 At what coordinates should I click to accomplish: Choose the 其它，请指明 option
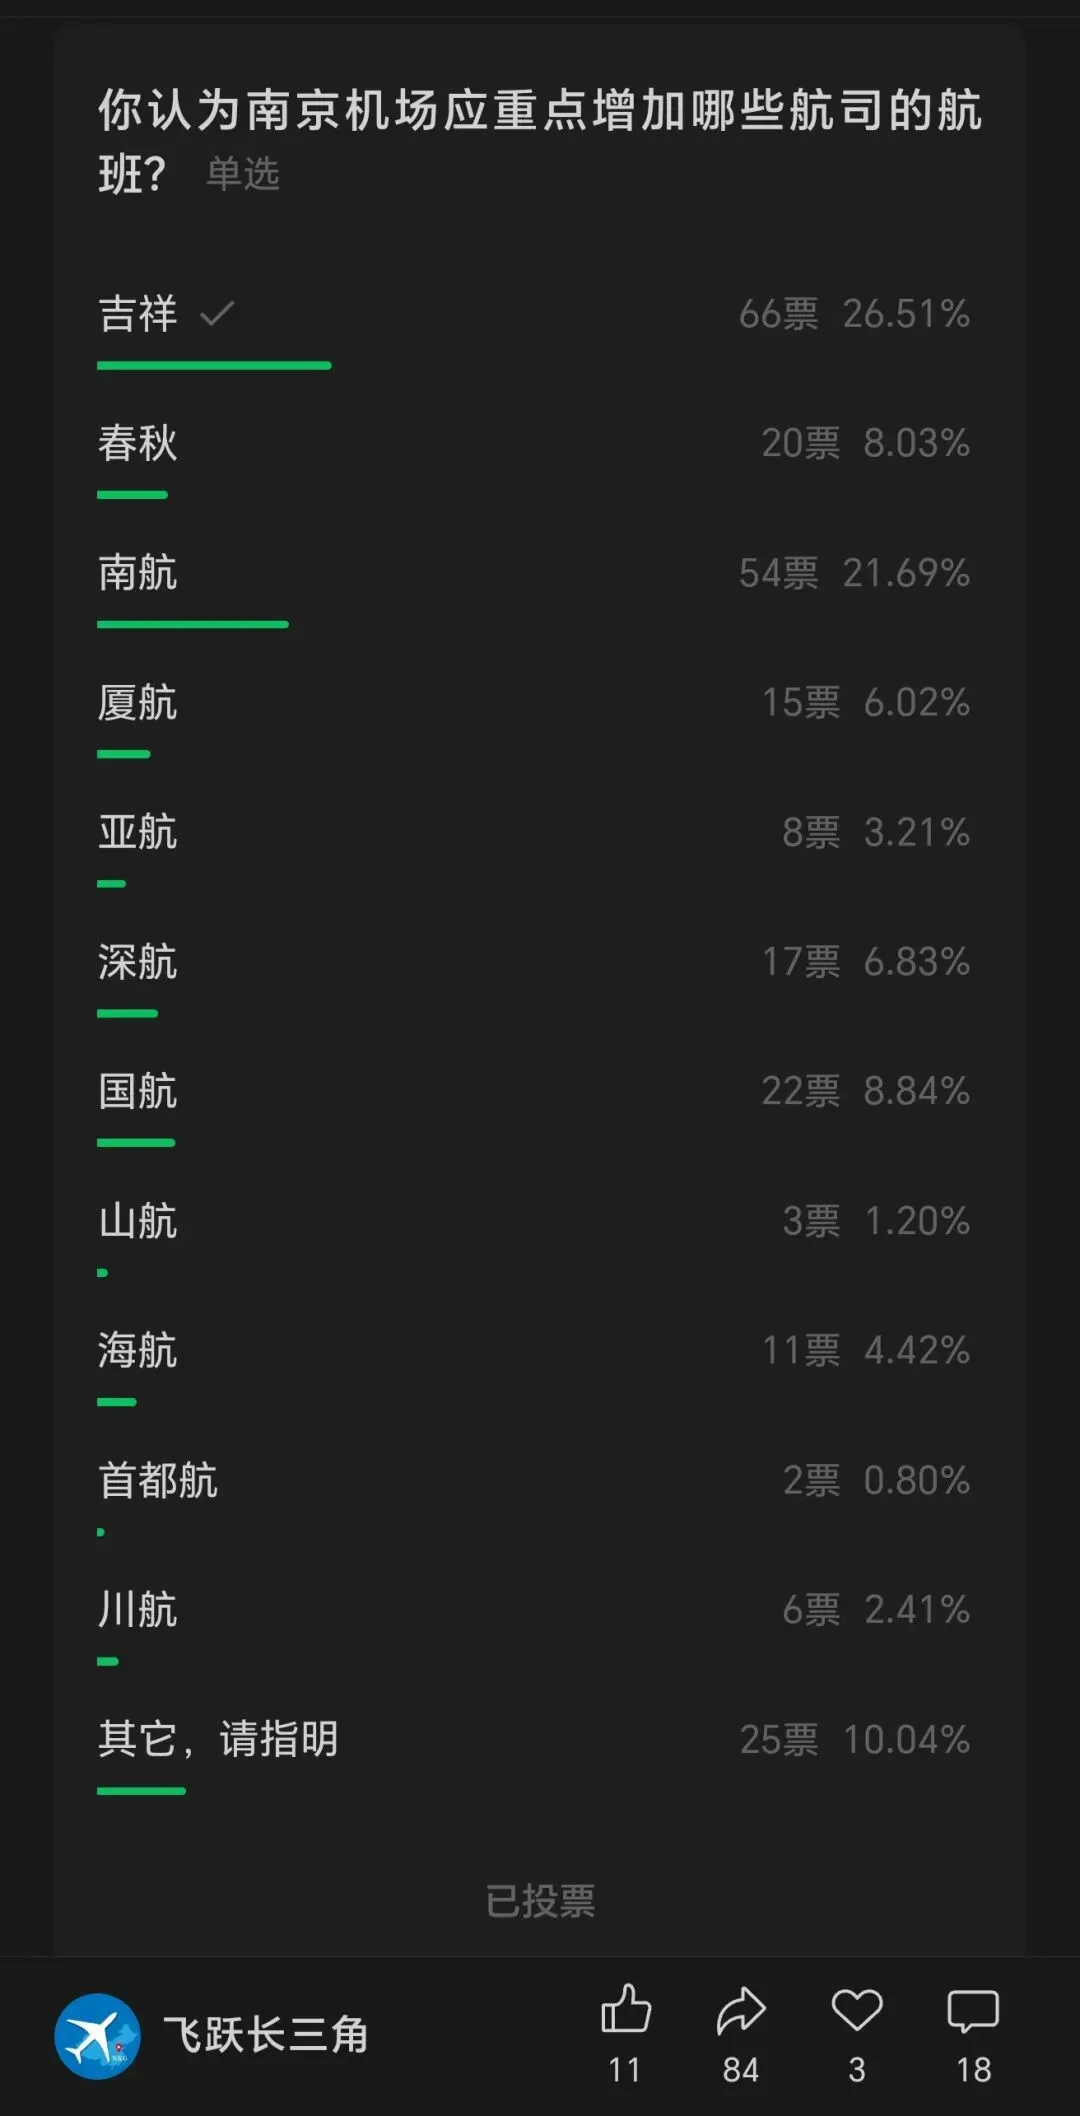point(218,1739)
